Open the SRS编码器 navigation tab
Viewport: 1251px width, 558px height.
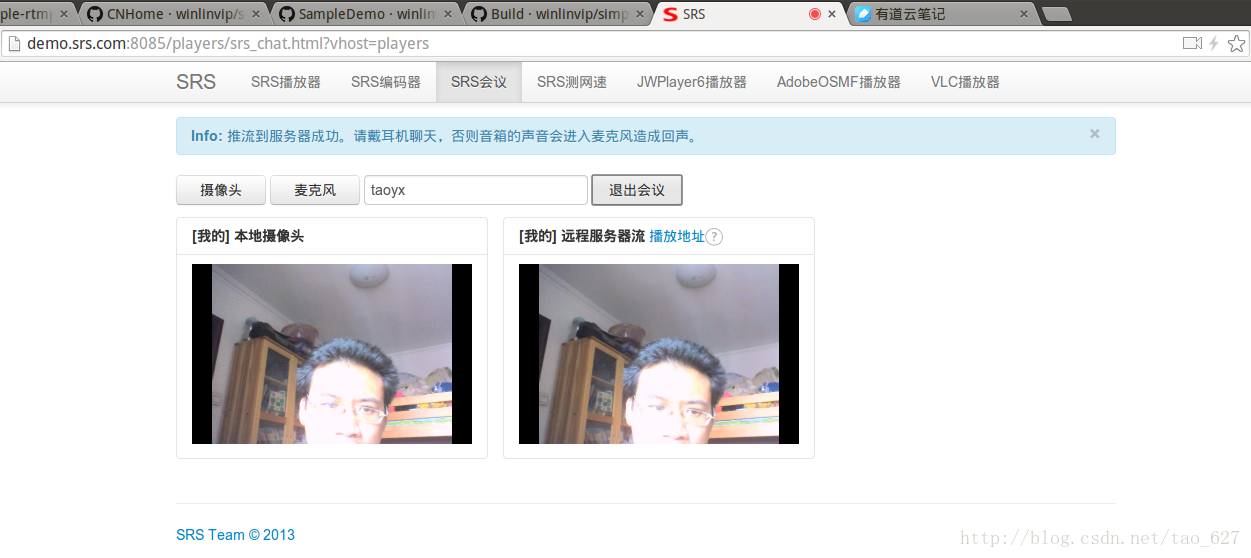click(386, 82)
